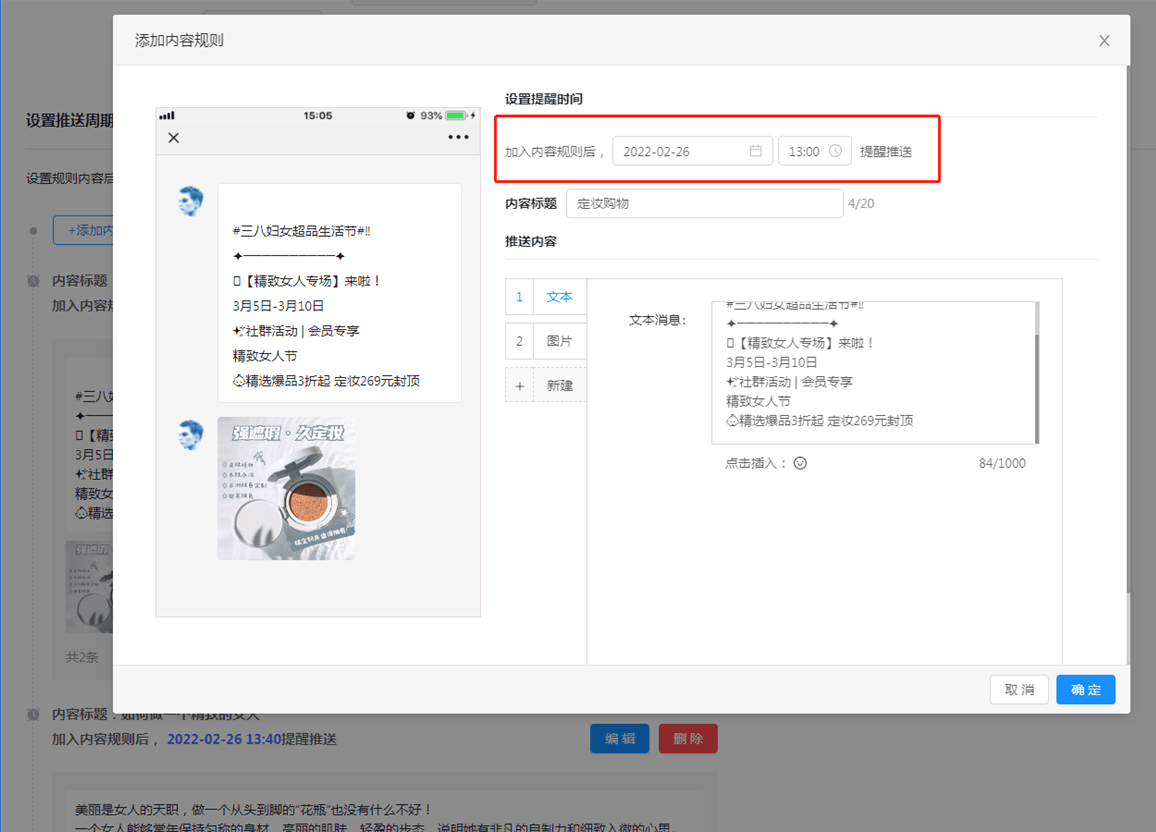Viewport: 1156px width, 832px height.
Task: Click #三八妇女超品生活节# line in preview
Action: [x=302, y=231]
